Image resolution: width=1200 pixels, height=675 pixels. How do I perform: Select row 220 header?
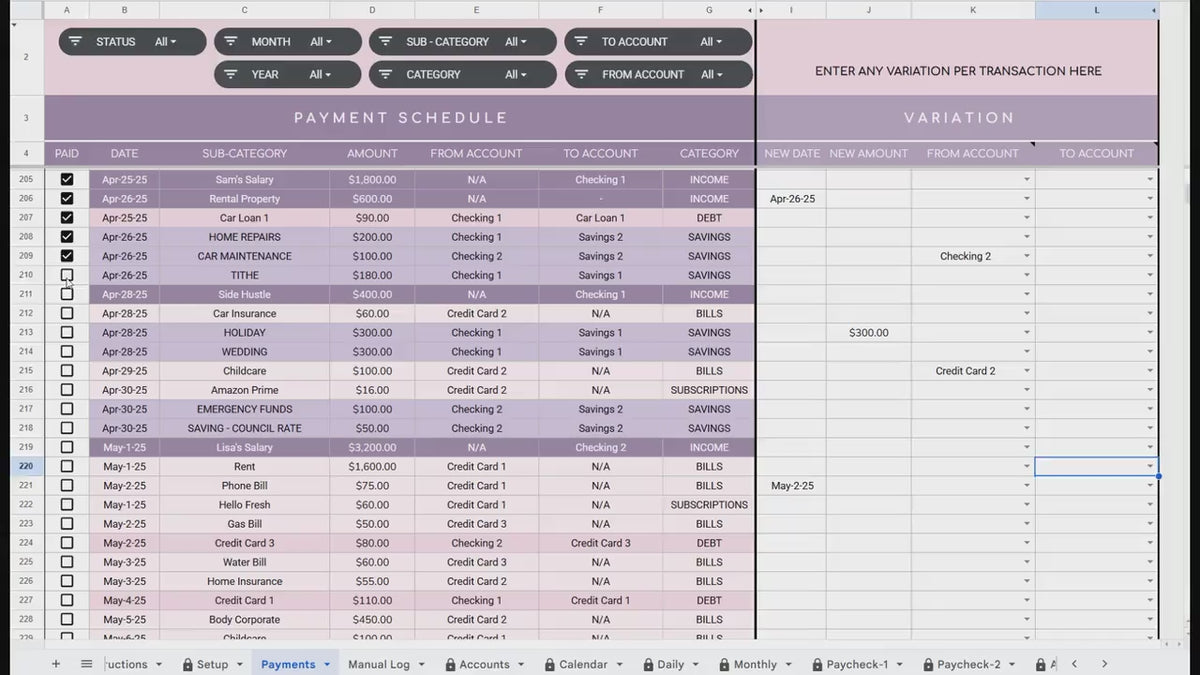pos(26,466)
